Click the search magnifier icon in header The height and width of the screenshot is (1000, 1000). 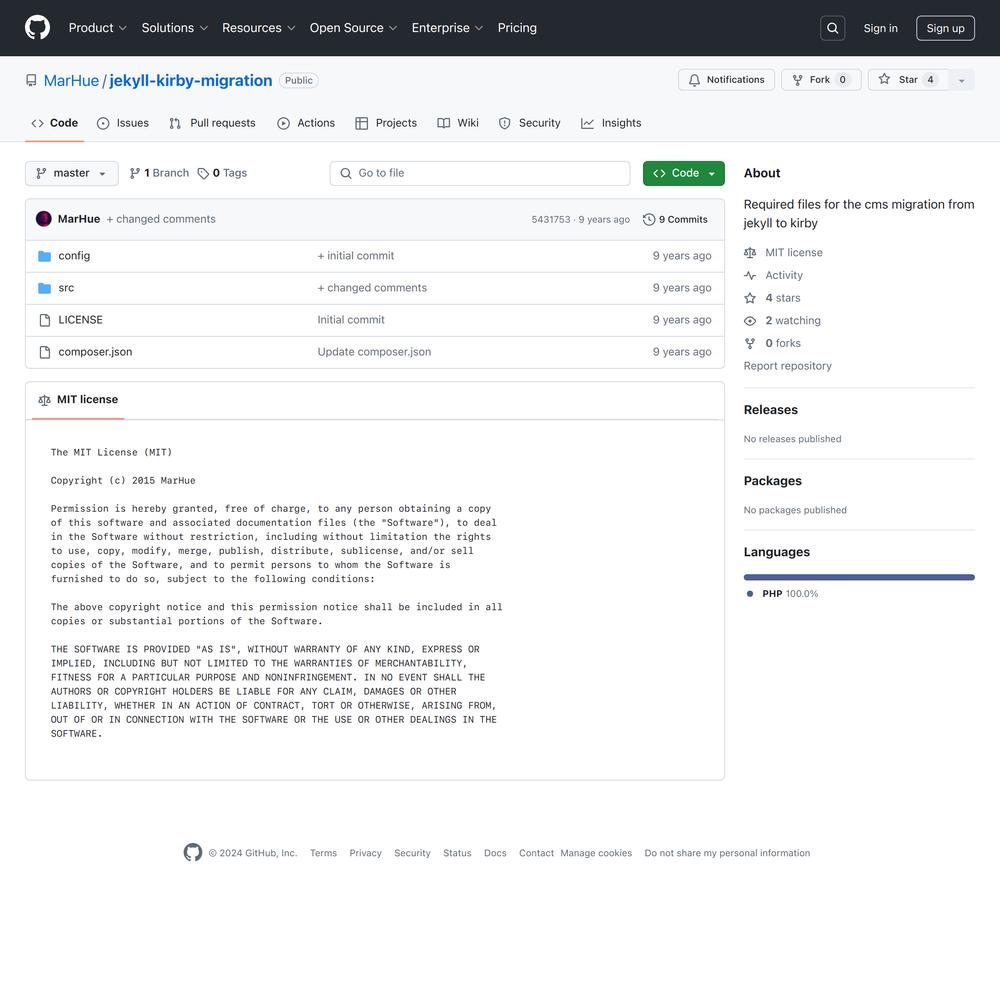point(832,28)
